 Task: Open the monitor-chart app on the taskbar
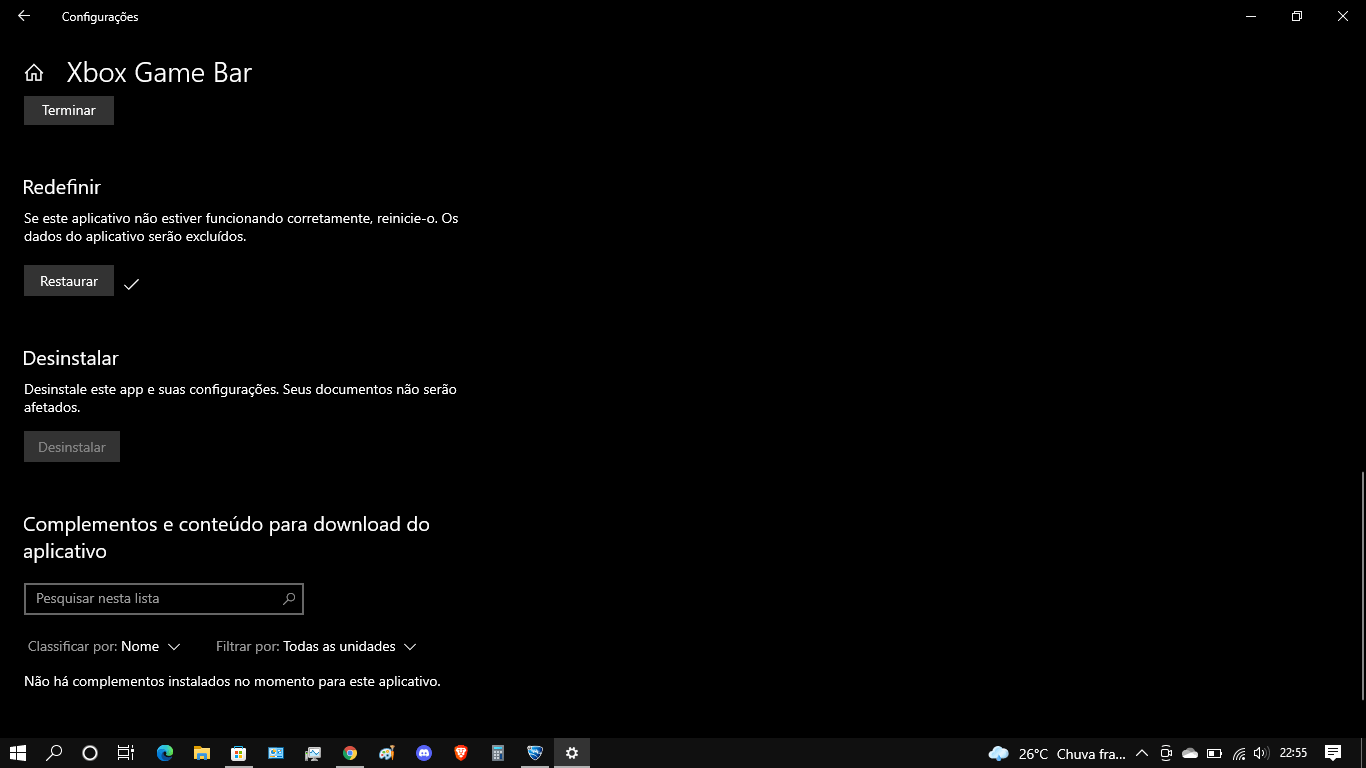pos(313,753)
